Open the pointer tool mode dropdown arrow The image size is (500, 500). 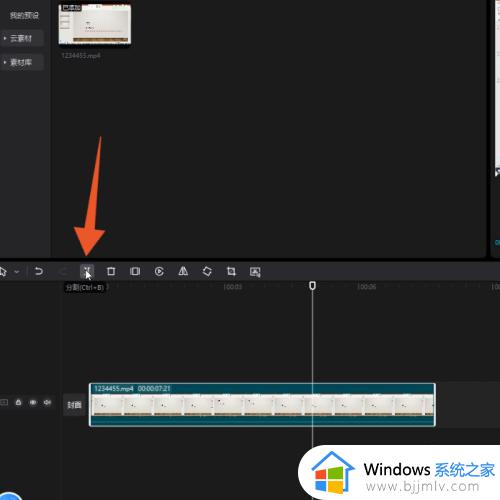[16, 272]
